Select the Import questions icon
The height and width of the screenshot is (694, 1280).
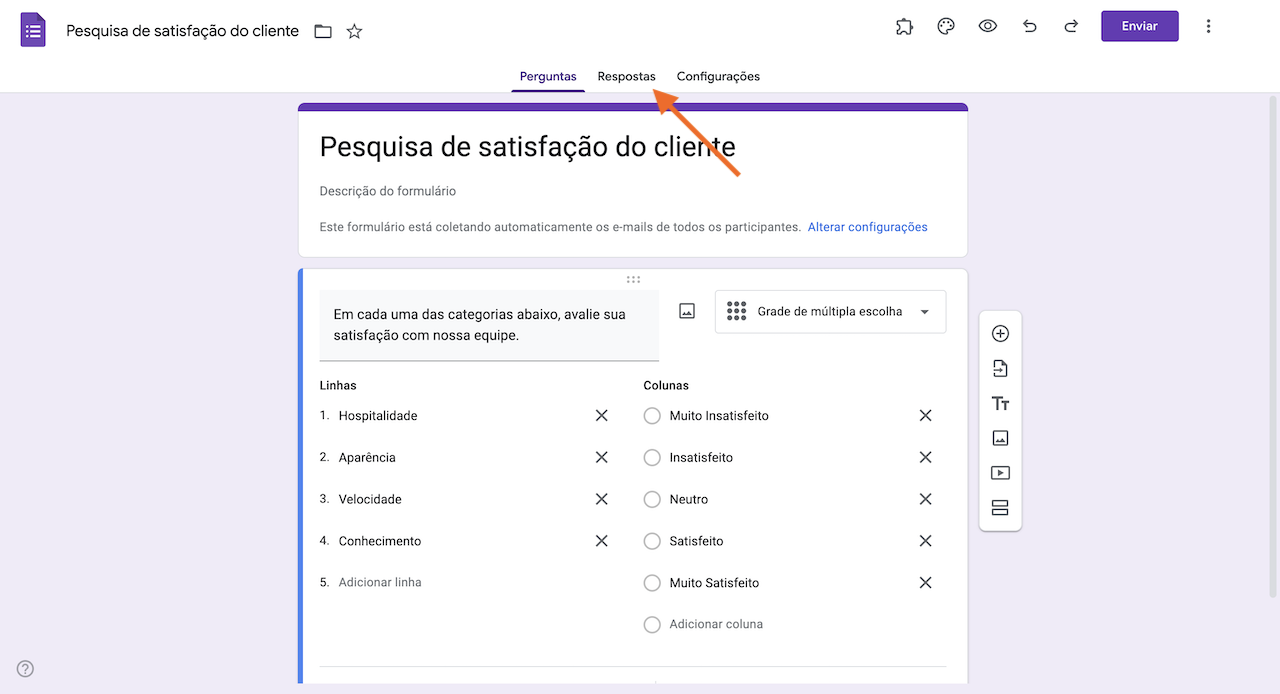point(1000,368)
